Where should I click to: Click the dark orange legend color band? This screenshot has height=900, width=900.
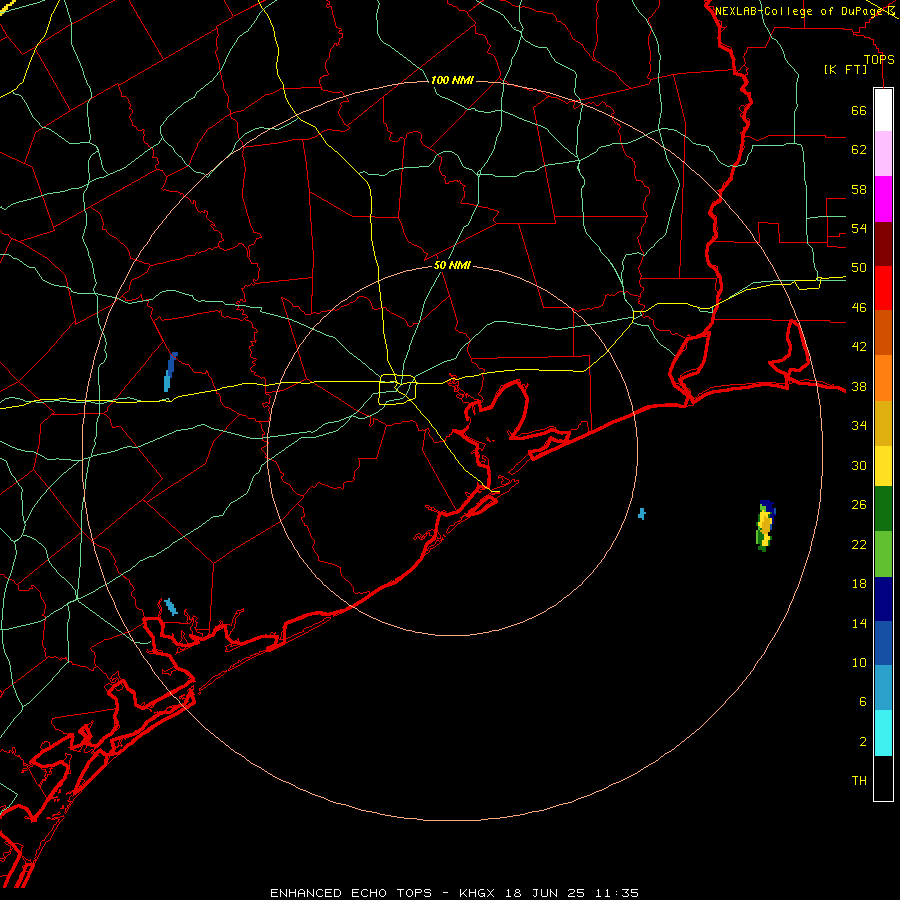pos(883,333)
